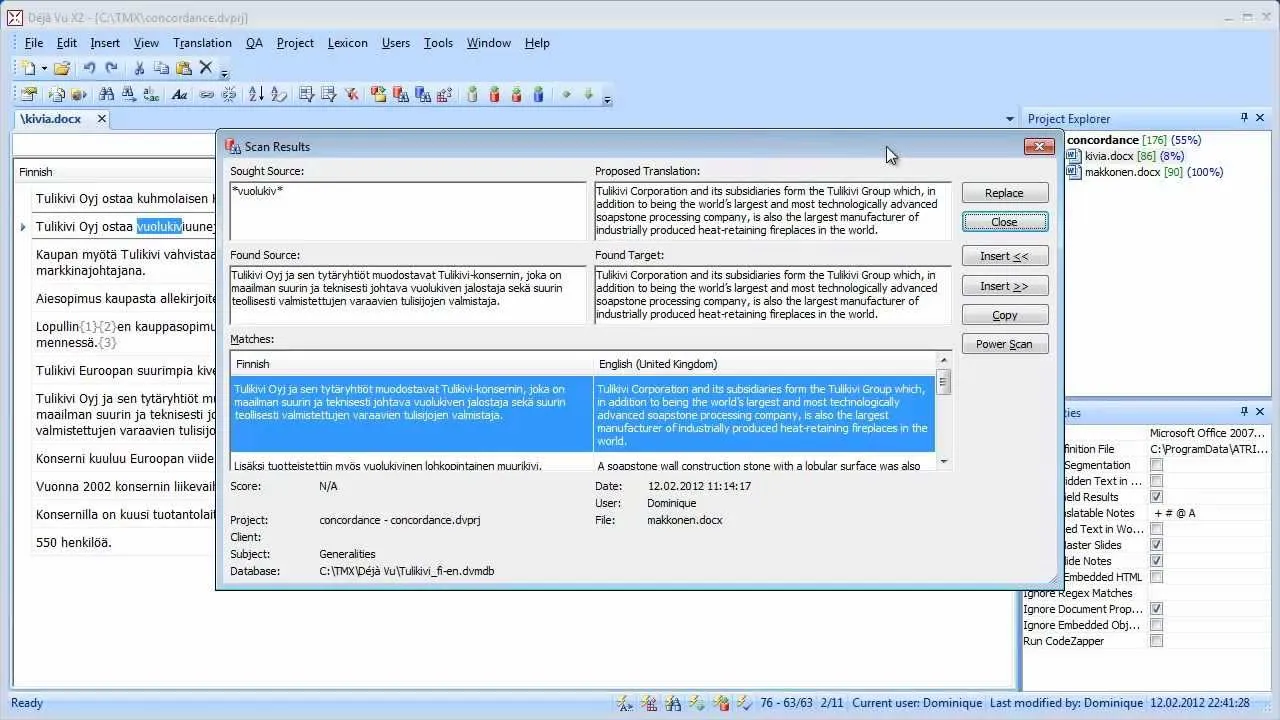The width and height of the screenshot is (1280, 720).
Task: Click the Undo arrow icon
Action: (x=89, y=68)
